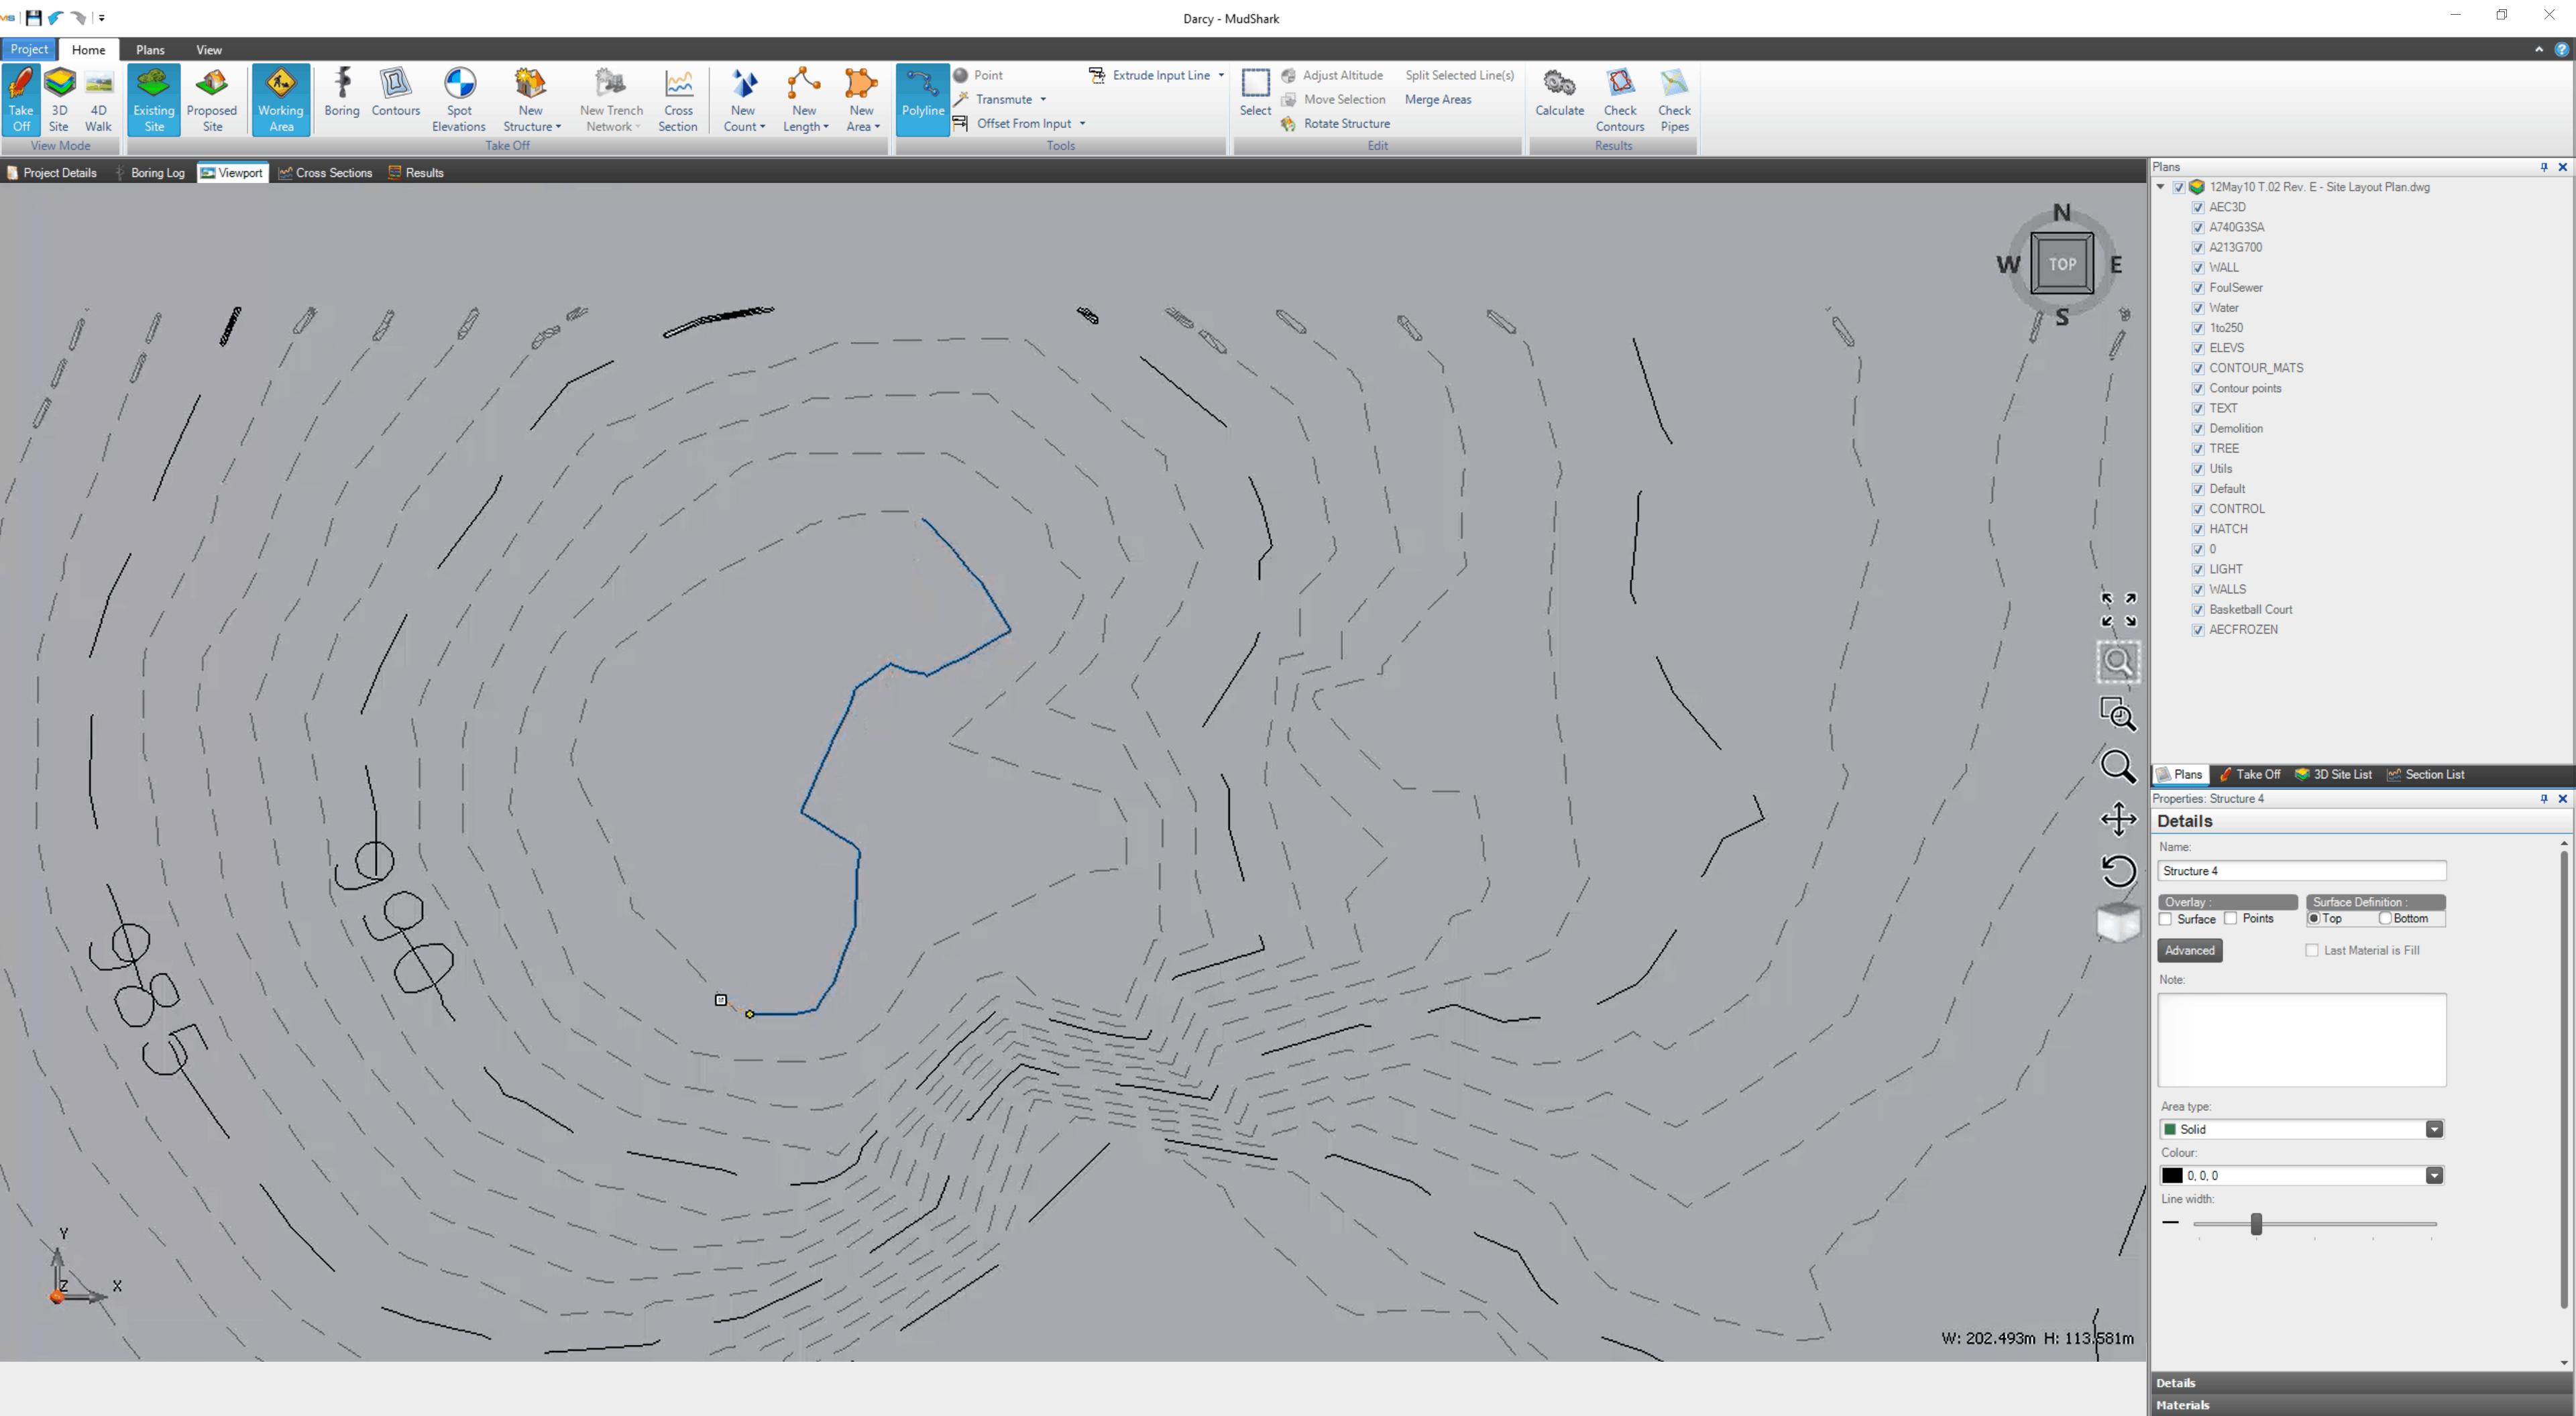Hide the Contour points layer
The width and height of the screenshot is (2576, 1416).
[2198, 388]
